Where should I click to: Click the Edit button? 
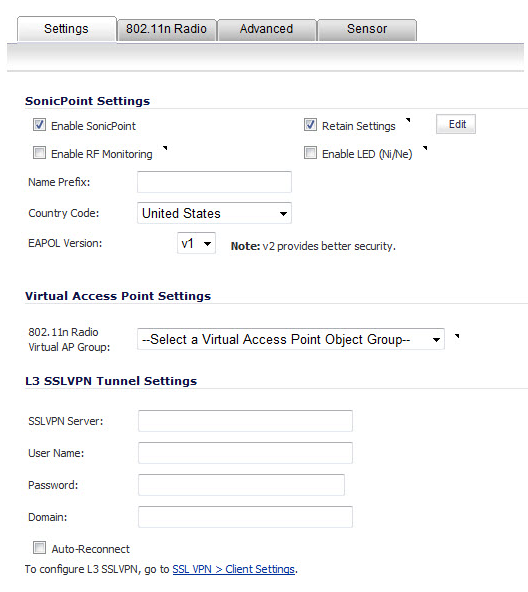(456, 124)
